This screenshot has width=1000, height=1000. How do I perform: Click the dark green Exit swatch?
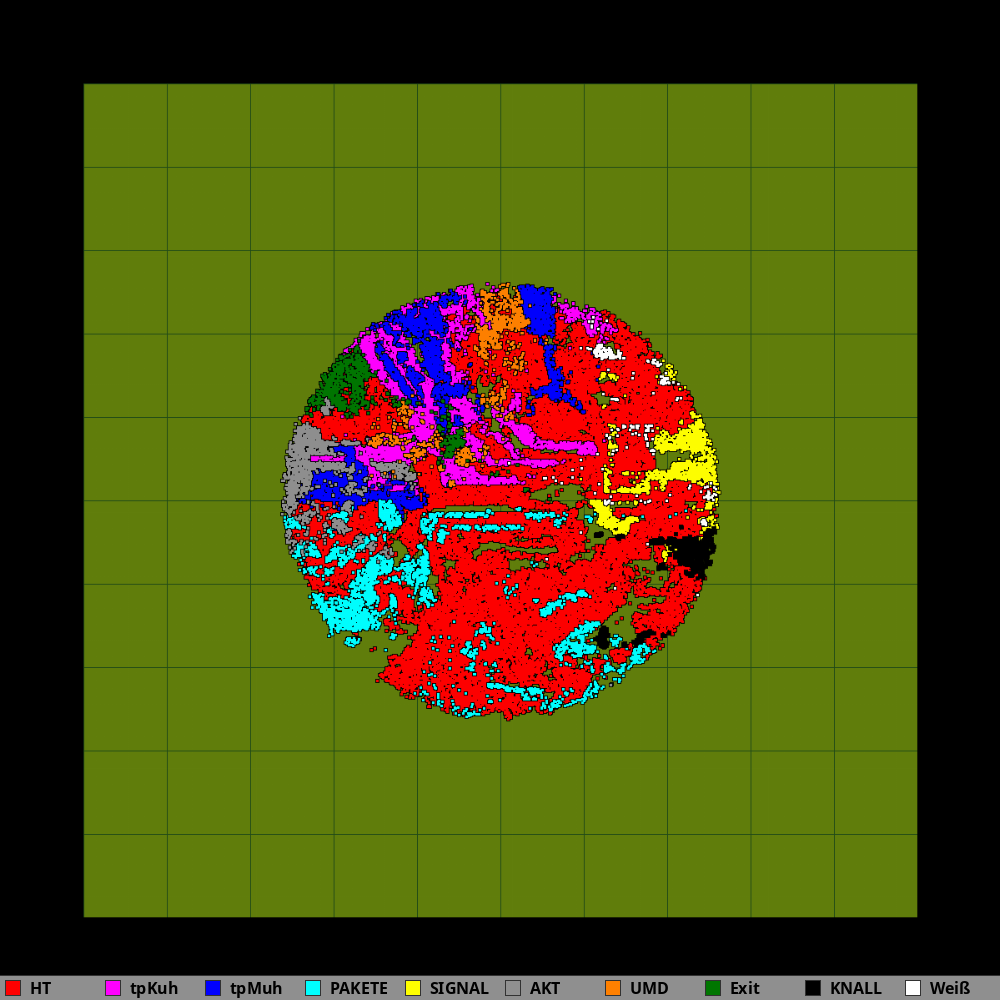[713, 988]
